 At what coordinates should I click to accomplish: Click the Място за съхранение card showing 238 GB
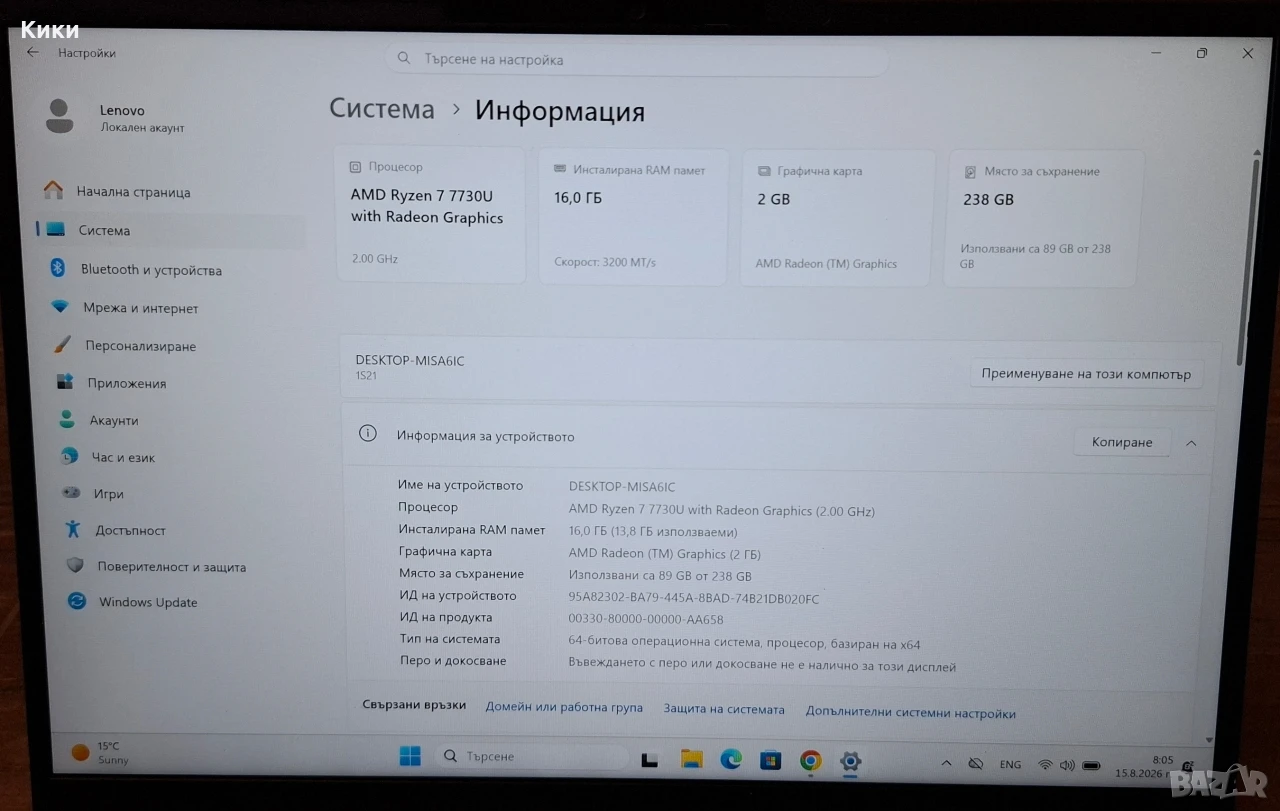[1042, 219]
